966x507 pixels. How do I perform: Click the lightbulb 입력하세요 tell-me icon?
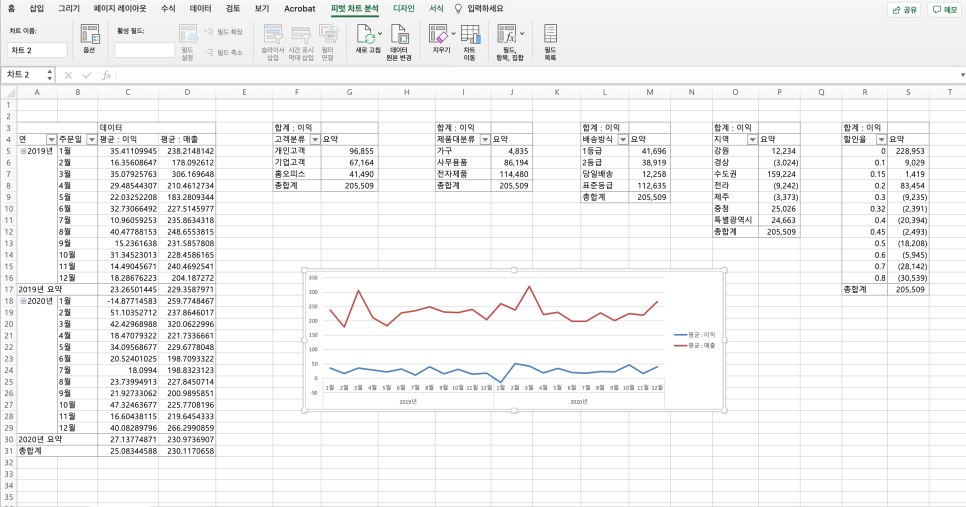(458, 9)
